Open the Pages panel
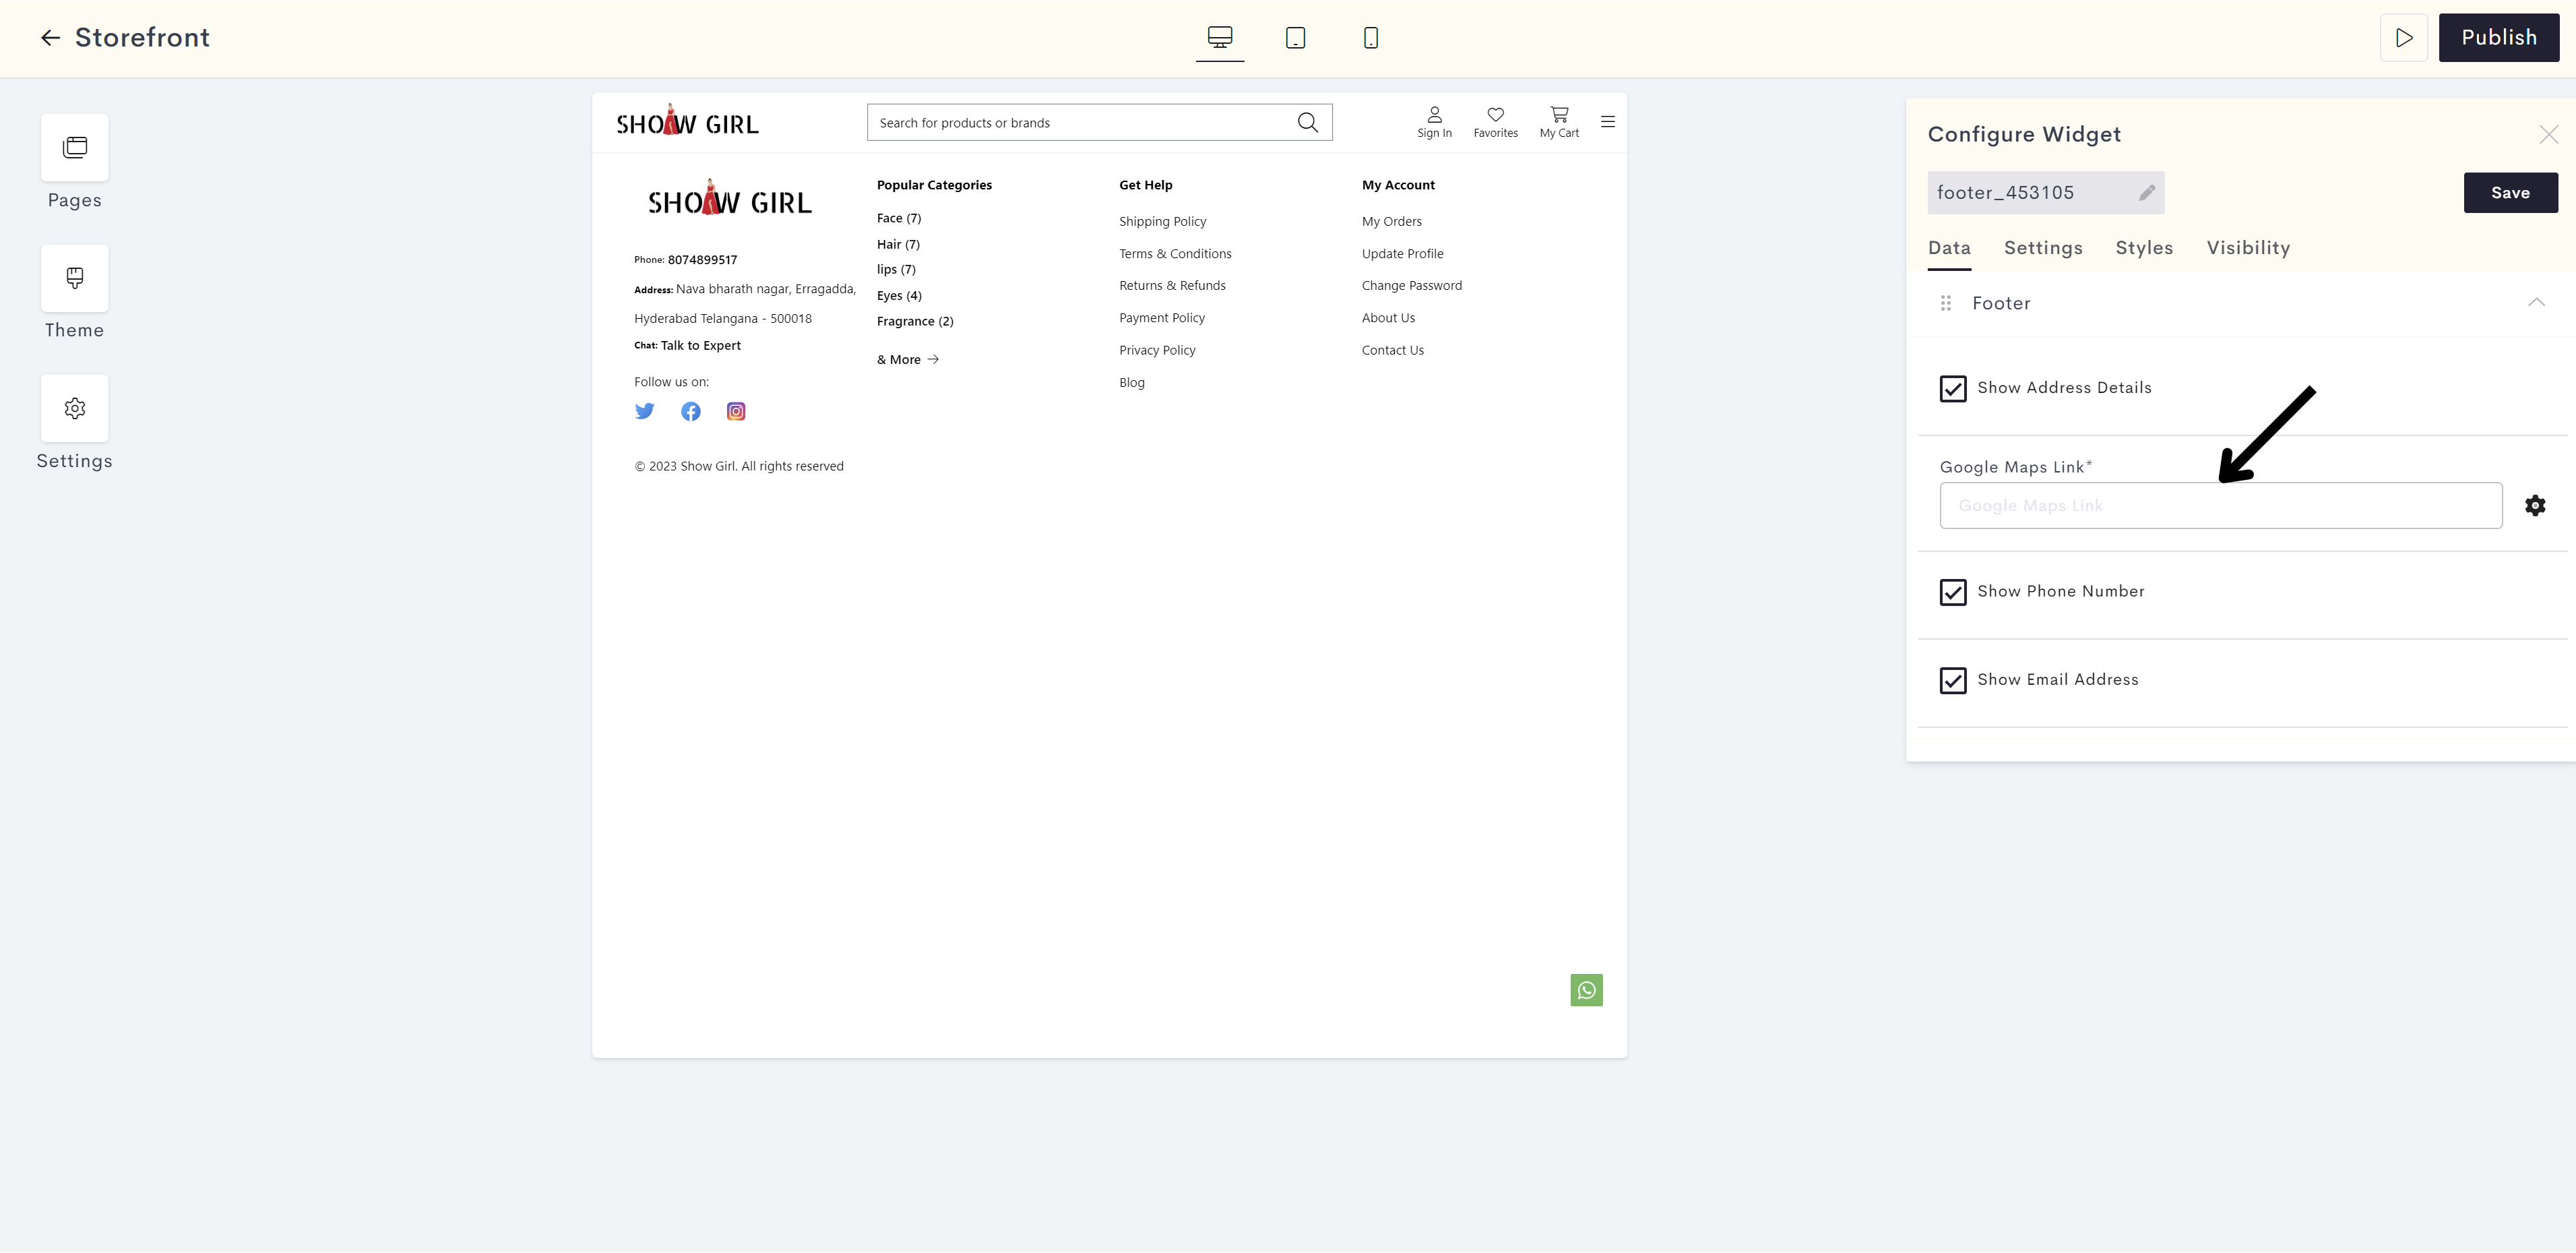Screen dimensions: 2576x1253 tap(75, 148)
